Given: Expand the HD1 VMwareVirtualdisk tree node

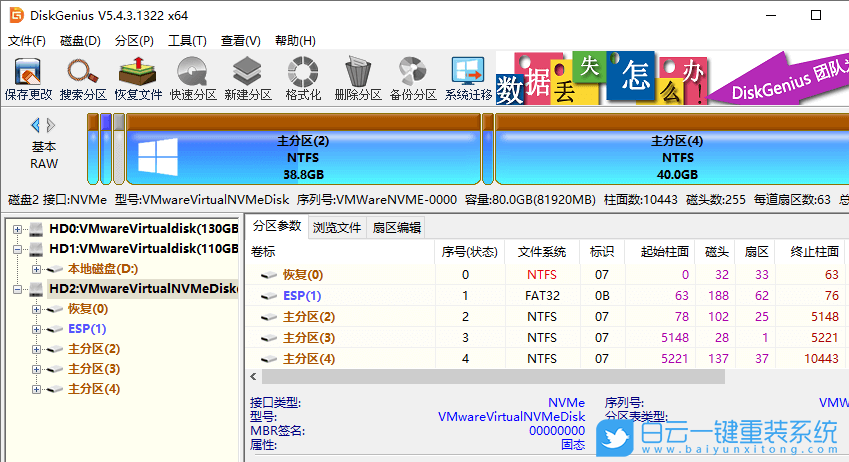Looking at the screenshot, I should click(17, 249).
